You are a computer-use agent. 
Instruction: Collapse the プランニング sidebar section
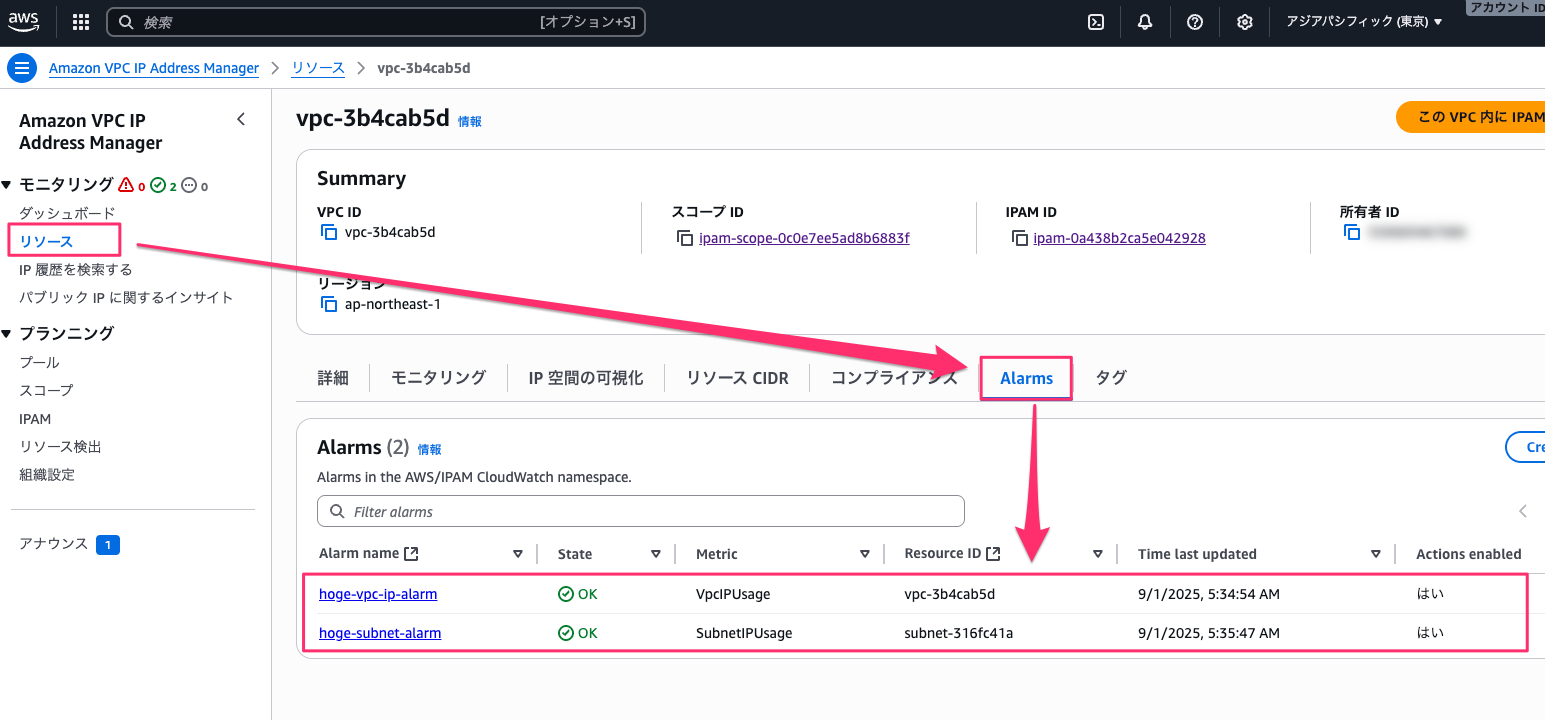pos(6,334)
